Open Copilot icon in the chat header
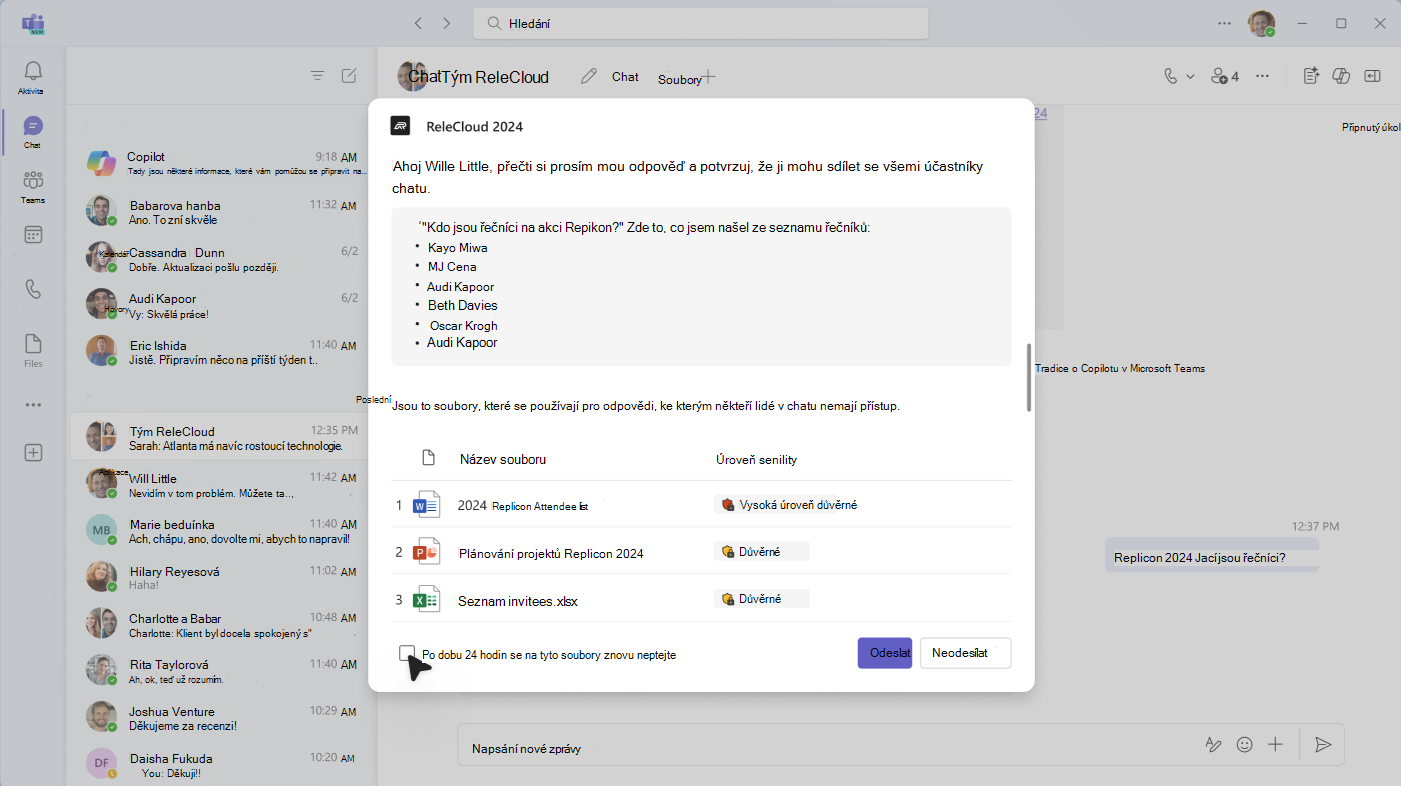 click(1342, 76)
